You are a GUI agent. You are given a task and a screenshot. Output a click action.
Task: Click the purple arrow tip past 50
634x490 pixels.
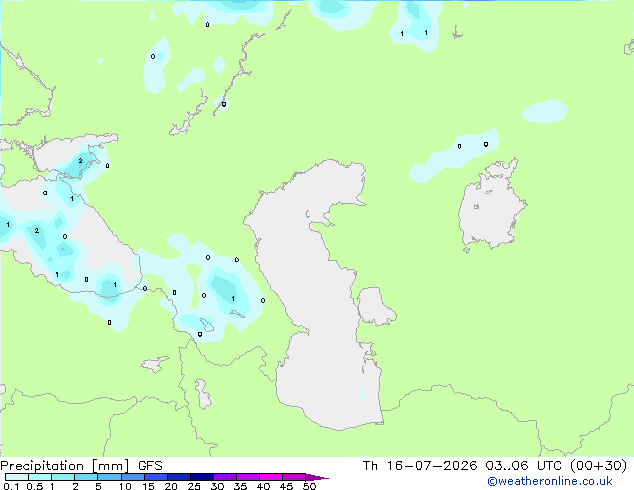(317, 477)
